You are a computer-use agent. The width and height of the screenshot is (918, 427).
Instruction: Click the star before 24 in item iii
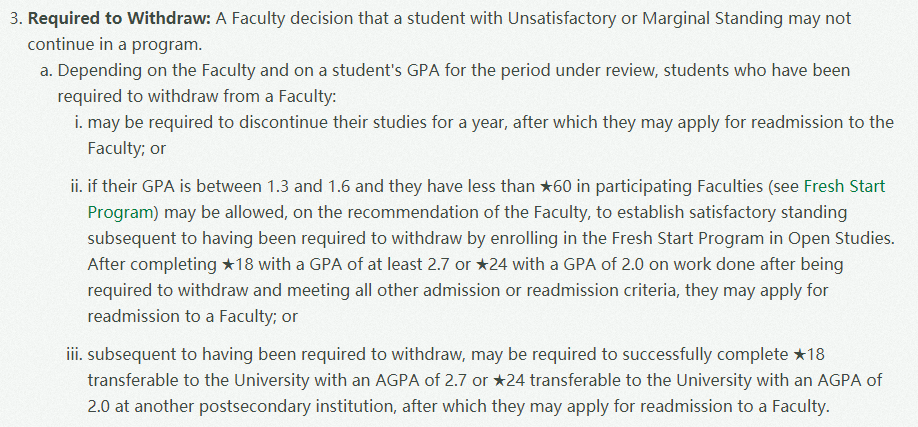click(x=501, y=382)
